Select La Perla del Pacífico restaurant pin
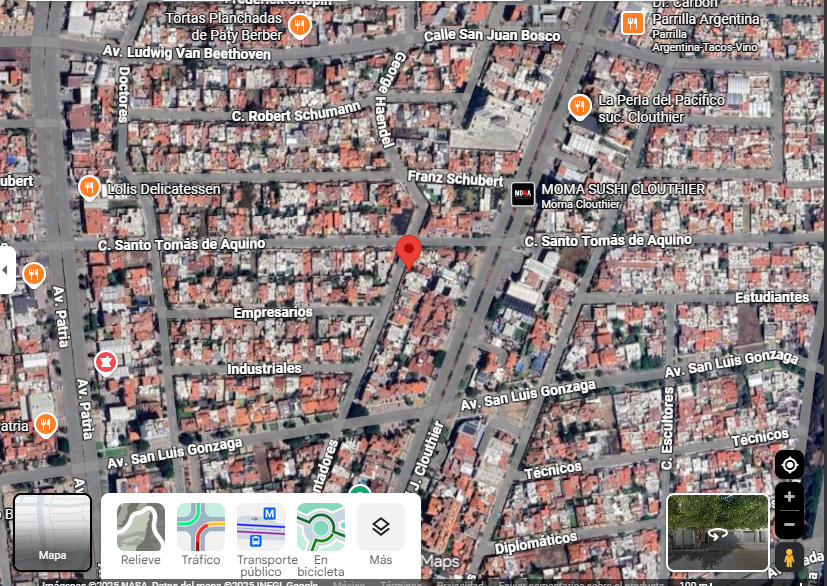The width and height of the screenshot is (827, 586). (x=579, y=107)
